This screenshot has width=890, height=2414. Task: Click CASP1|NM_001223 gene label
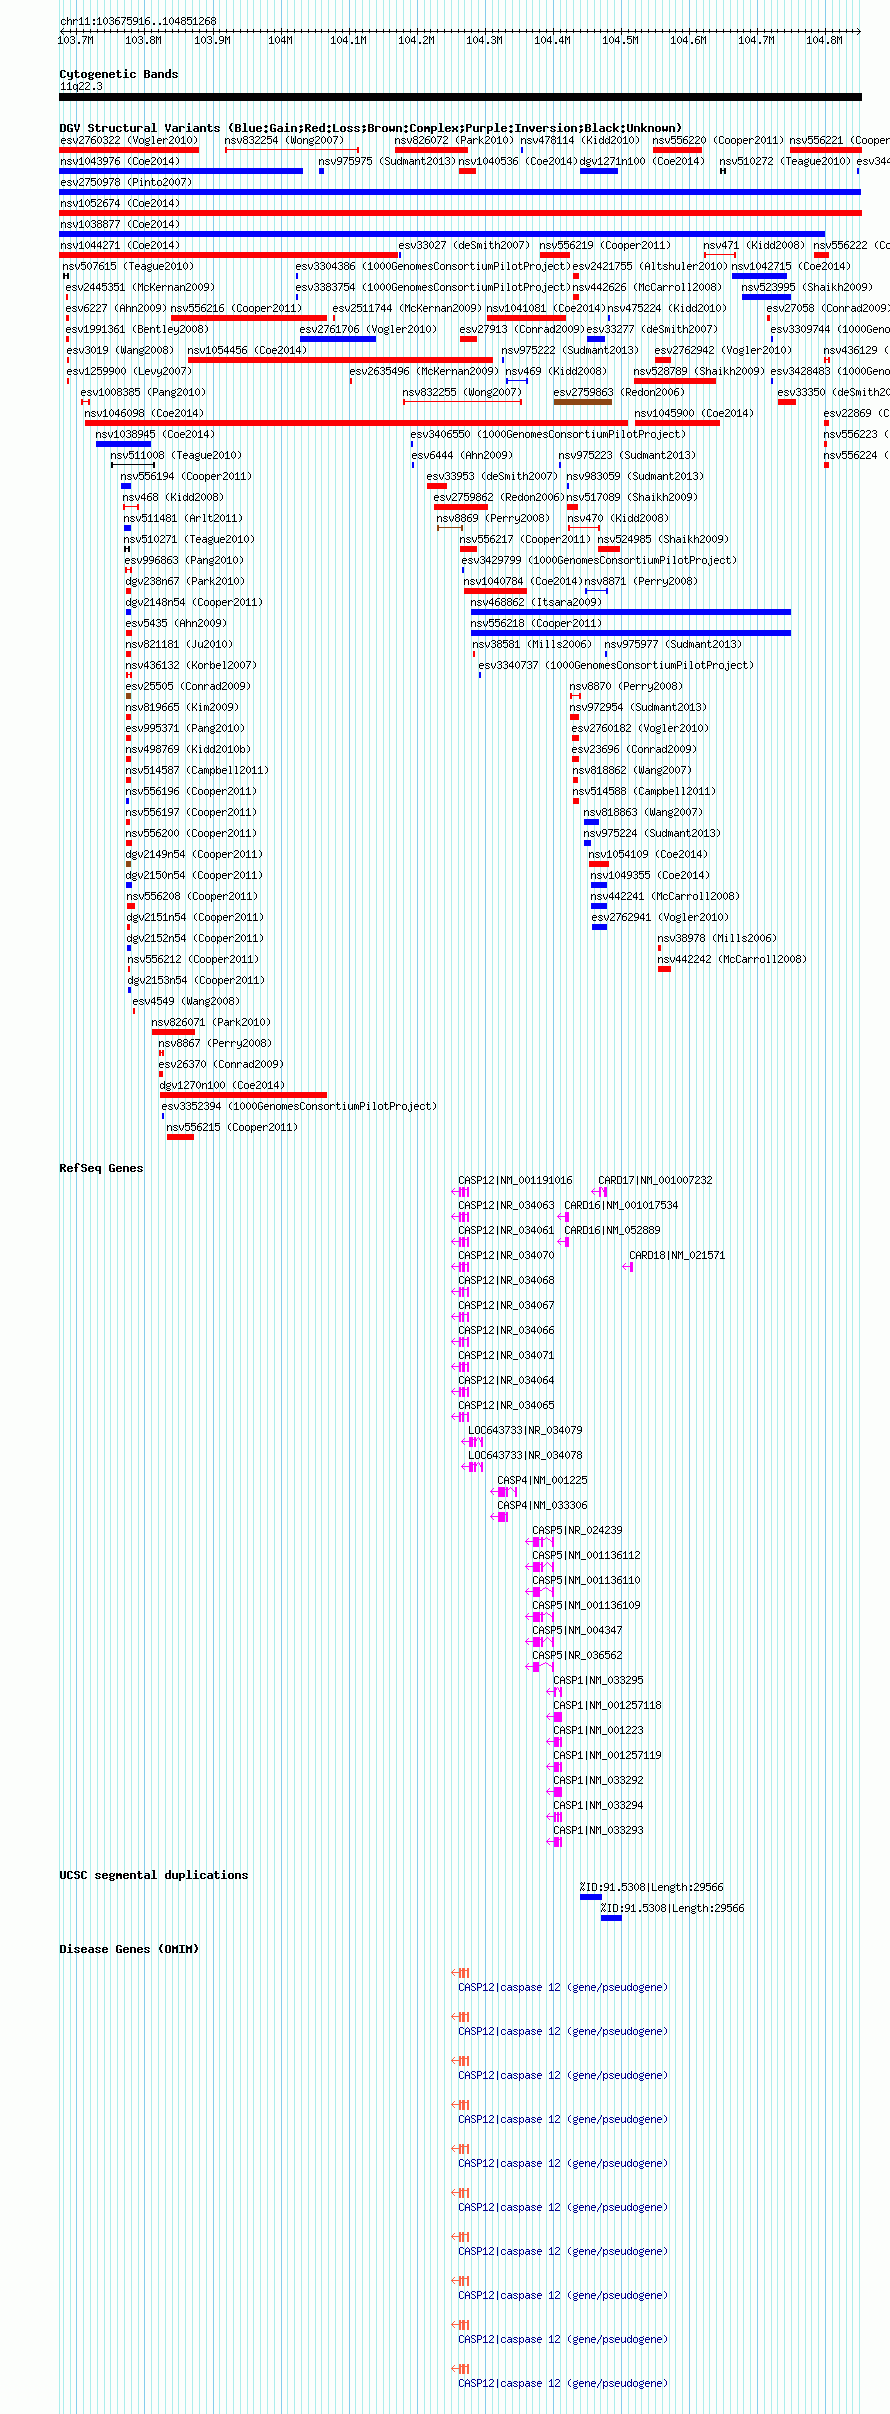598,1730
